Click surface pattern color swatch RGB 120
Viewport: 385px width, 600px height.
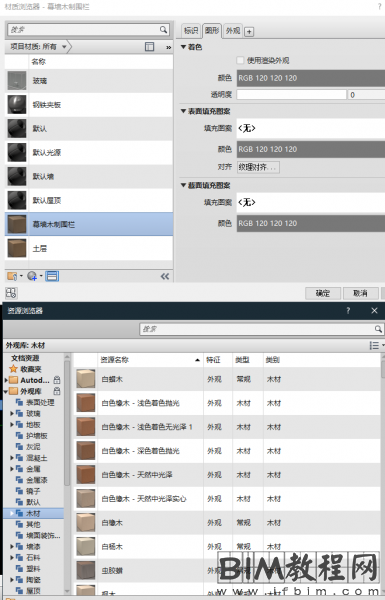click(311, 149)
